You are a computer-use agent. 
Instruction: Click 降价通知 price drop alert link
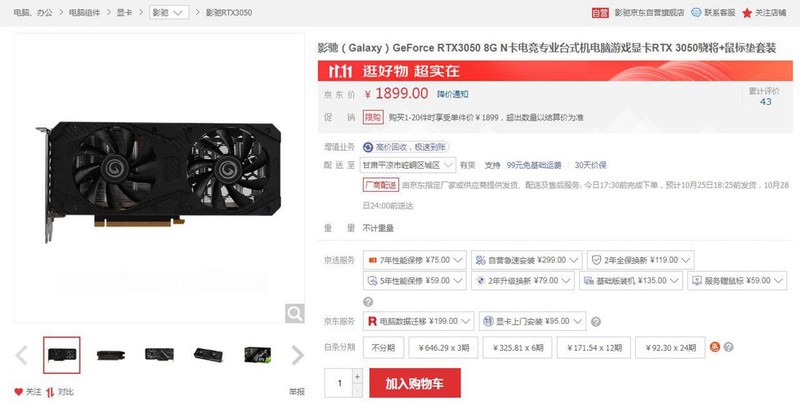tap(453, 94)
